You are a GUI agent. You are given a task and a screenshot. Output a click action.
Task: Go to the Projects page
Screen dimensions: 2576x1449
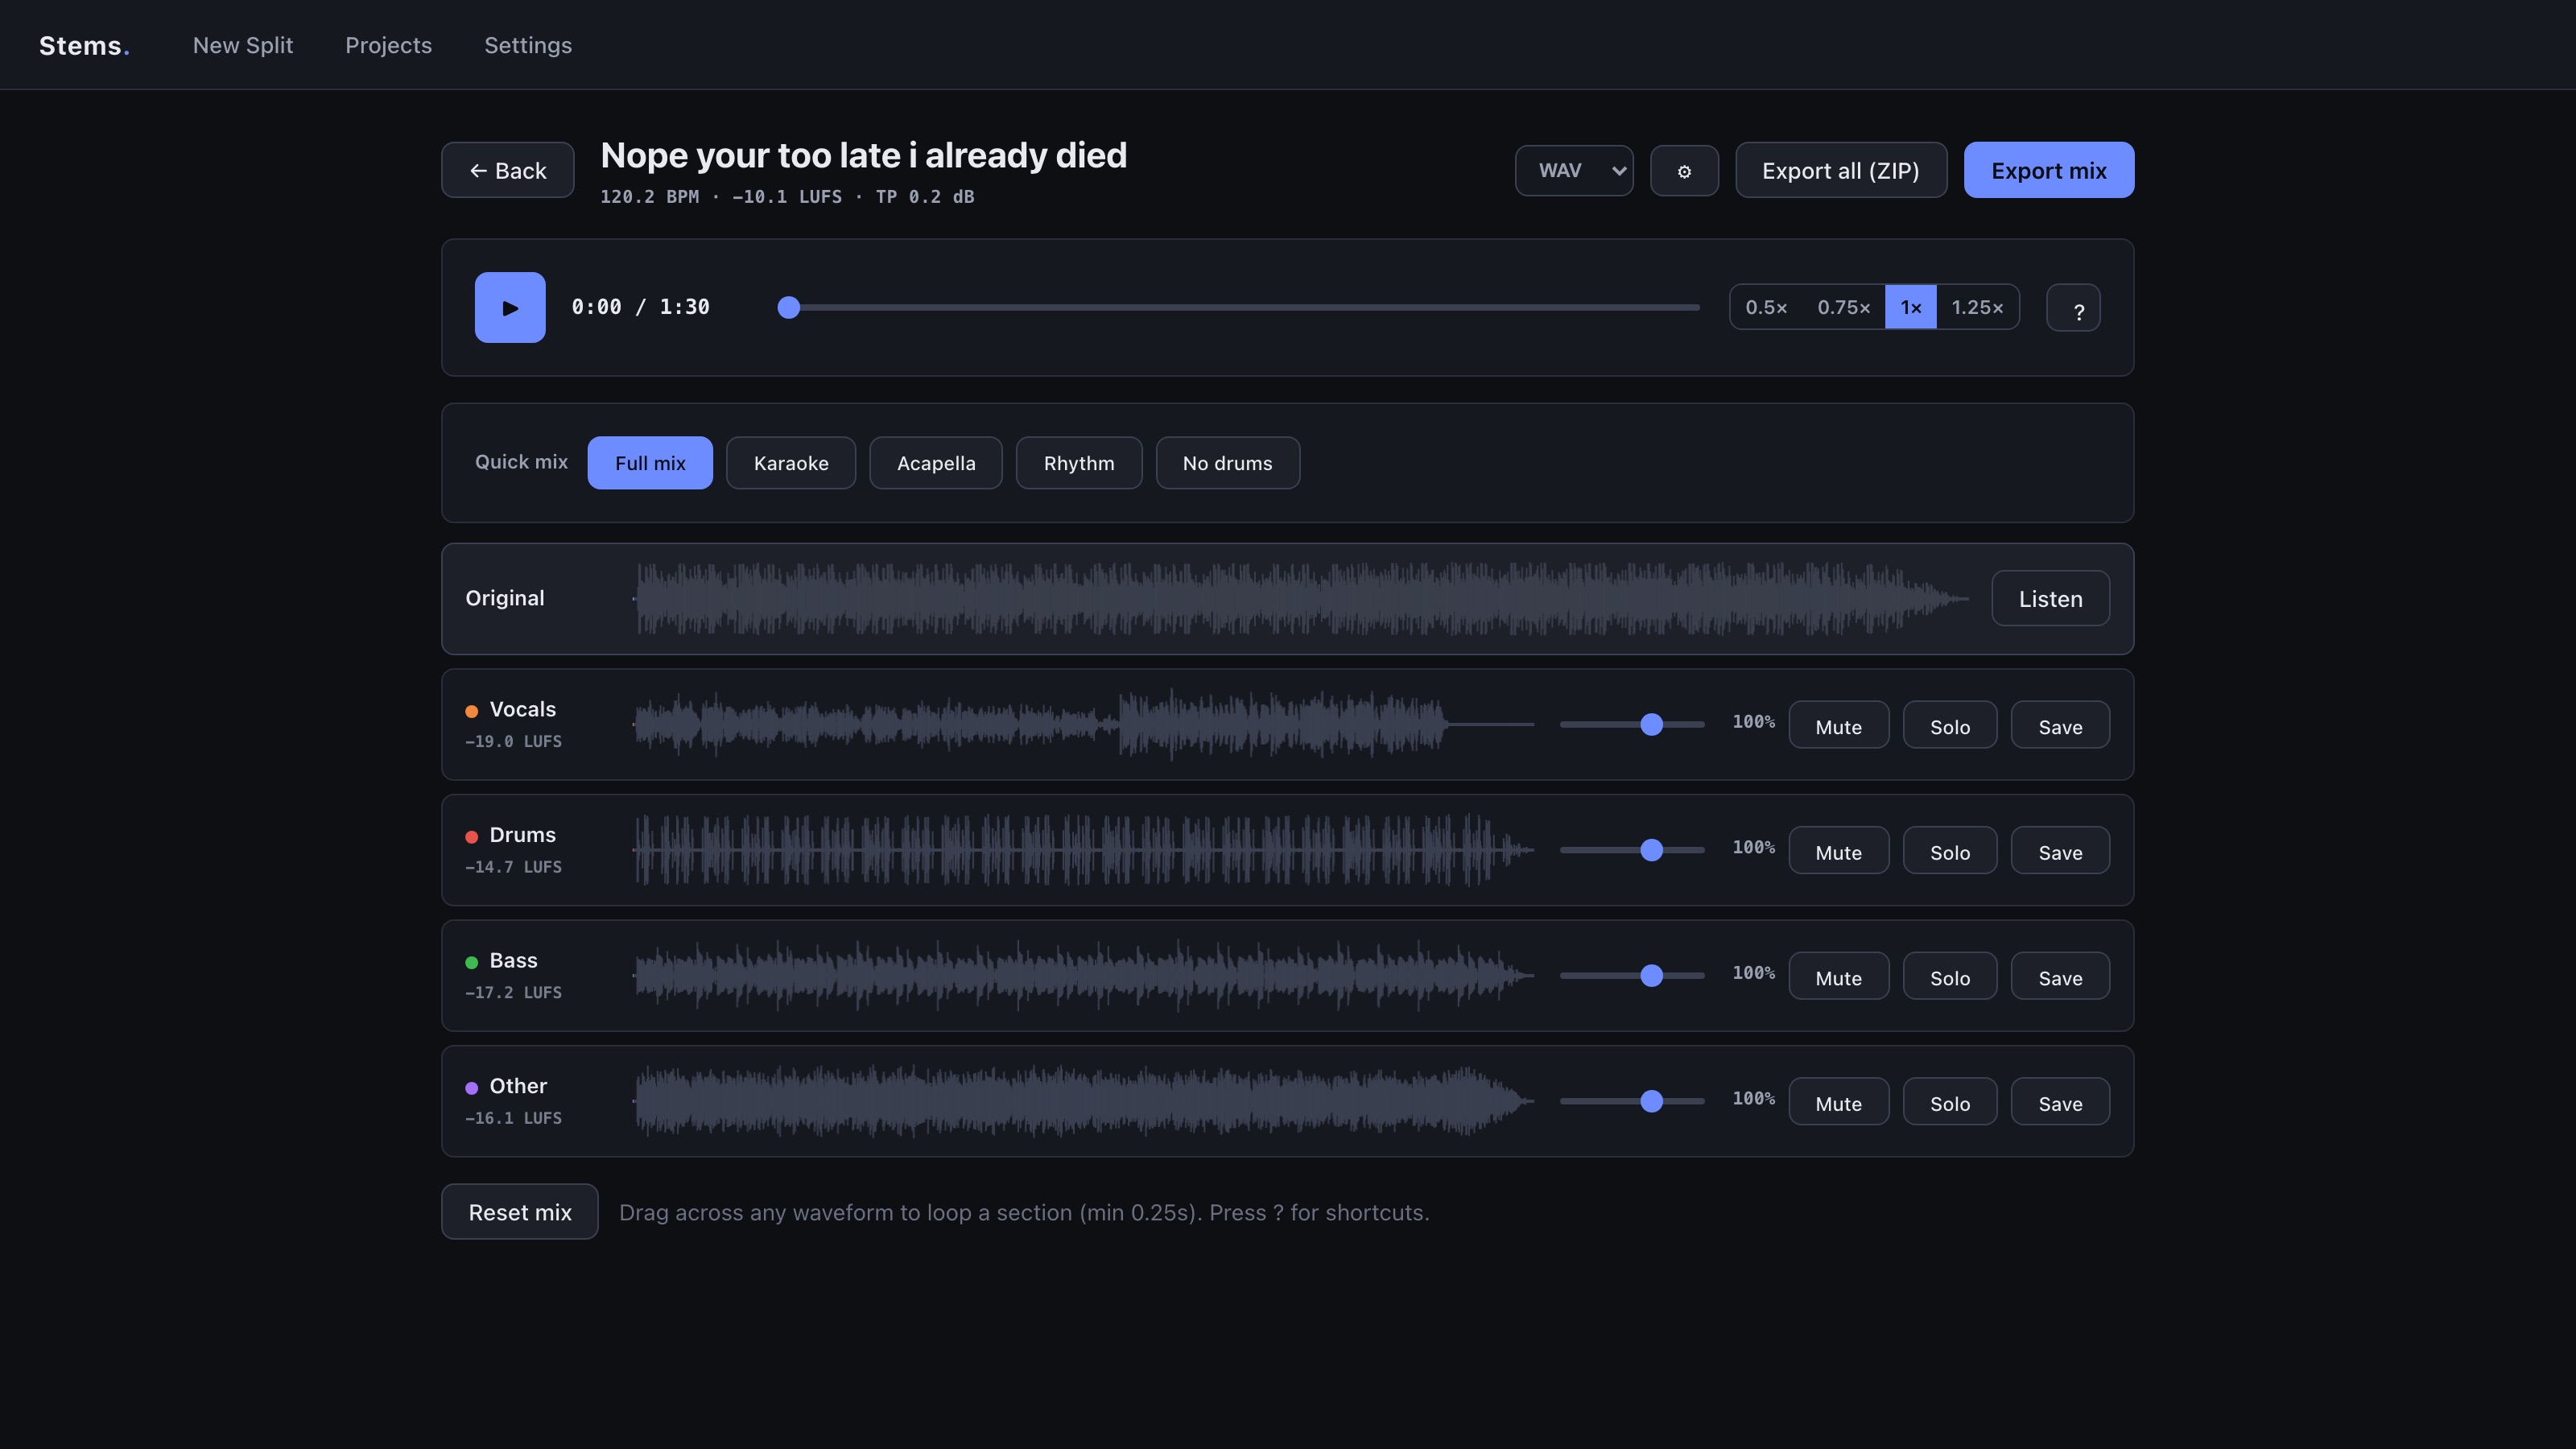point(388,45)
